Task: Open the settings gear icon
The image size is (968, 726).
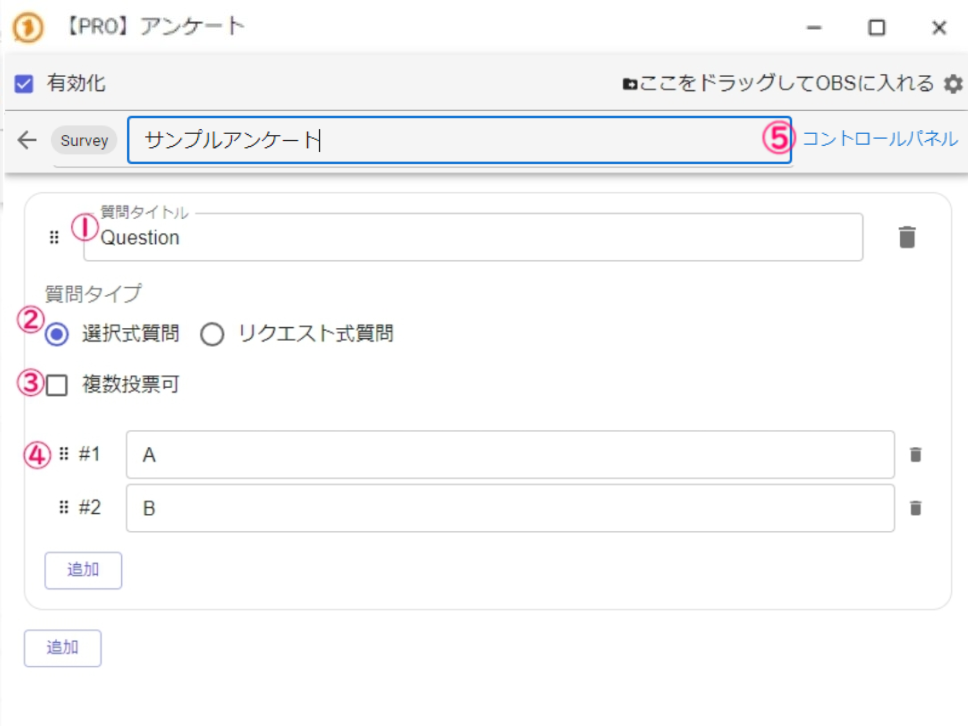Action: click(953, 84)
